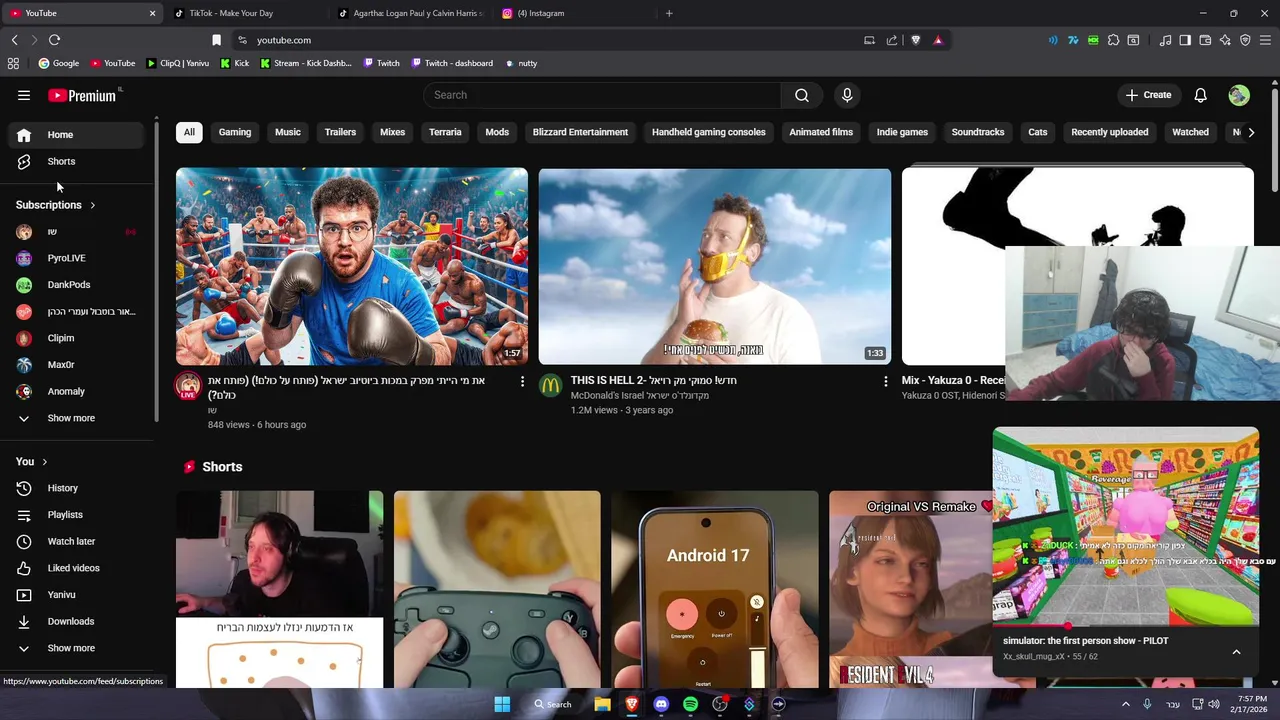Open Brave Wallet icon in toolbar
Screen dimensions: 1280x720
pos(1205,40)
